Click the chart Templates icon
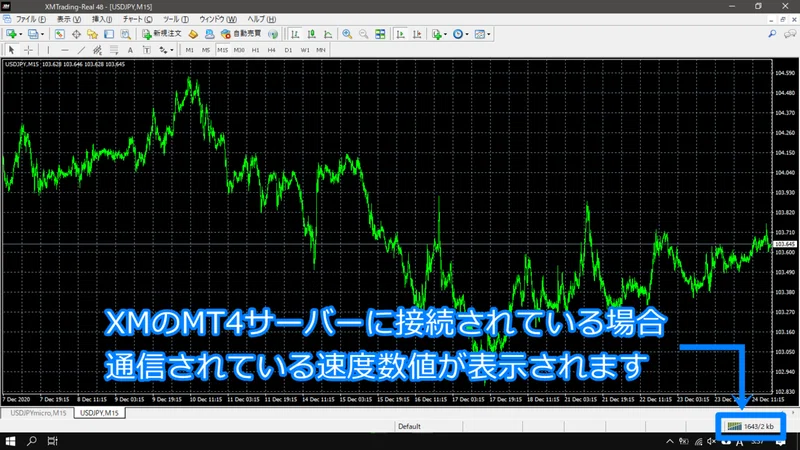 (x=480, y=34)
